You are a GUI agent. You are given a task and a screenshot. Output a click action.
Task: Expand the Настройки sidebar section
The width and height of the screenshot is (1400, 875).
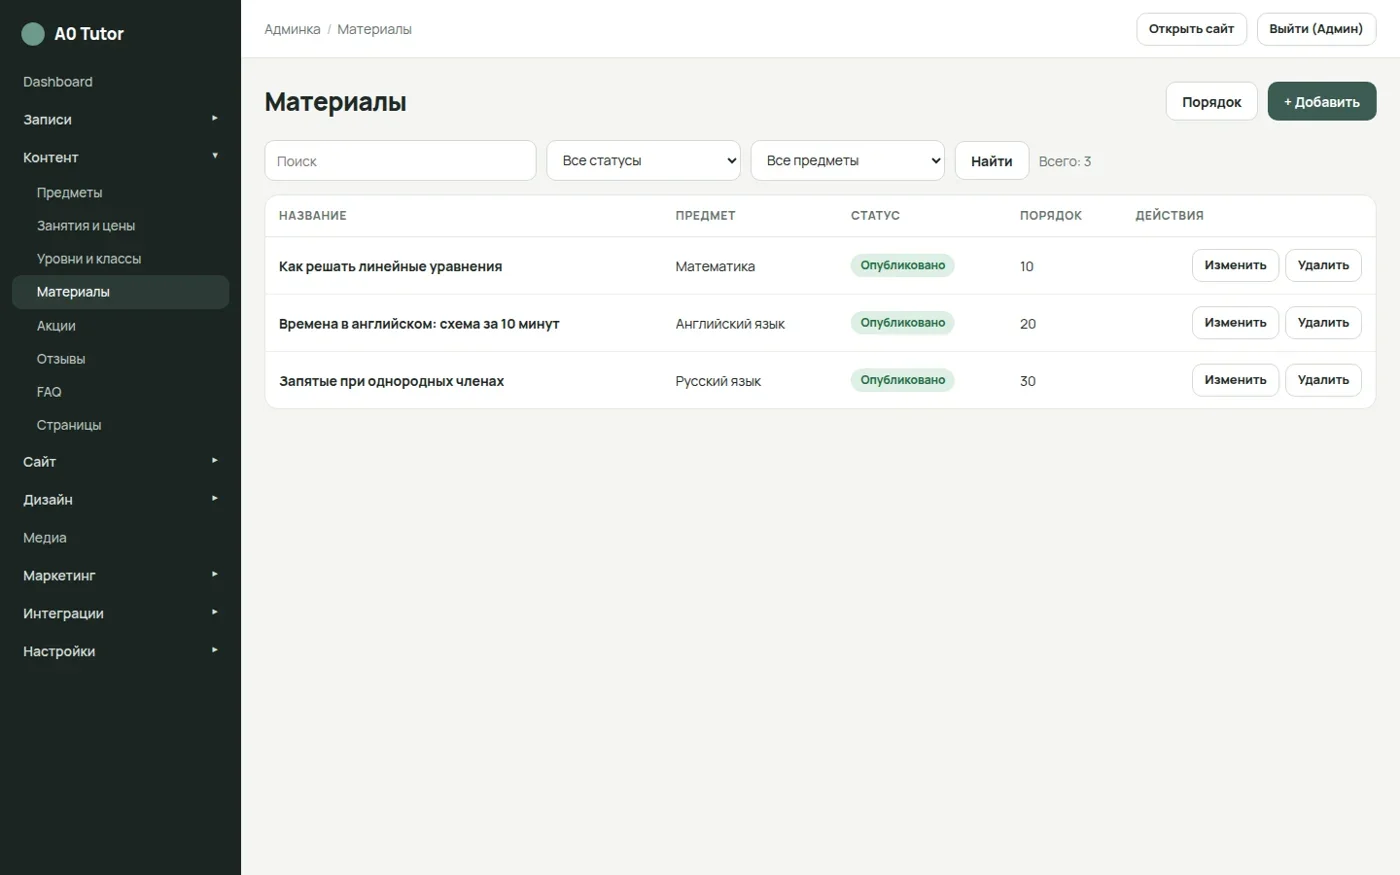(x=120, y=651)
